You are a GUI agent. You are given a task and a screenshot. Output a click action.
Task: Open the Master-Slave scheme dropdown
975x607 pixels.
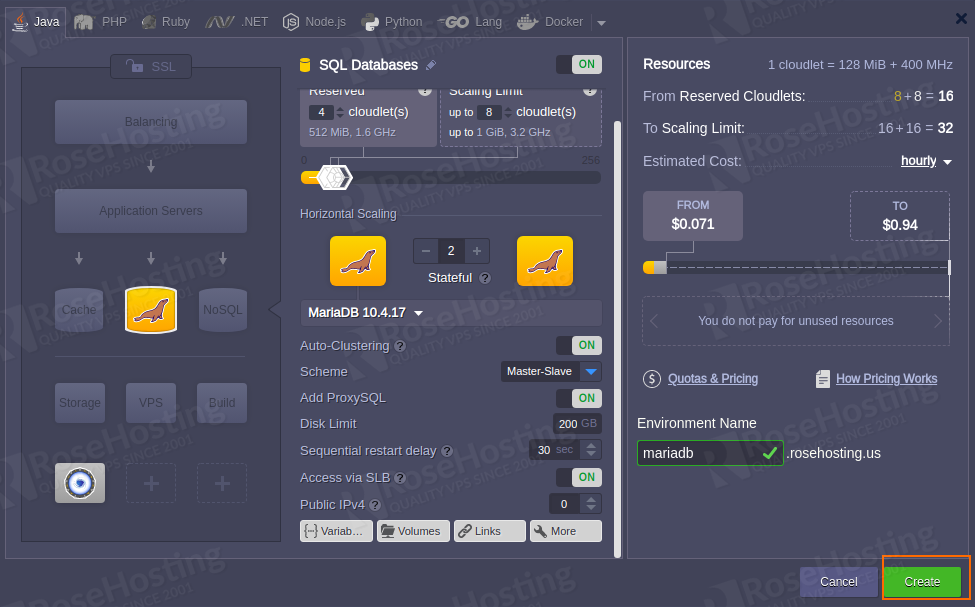point(552,372)
